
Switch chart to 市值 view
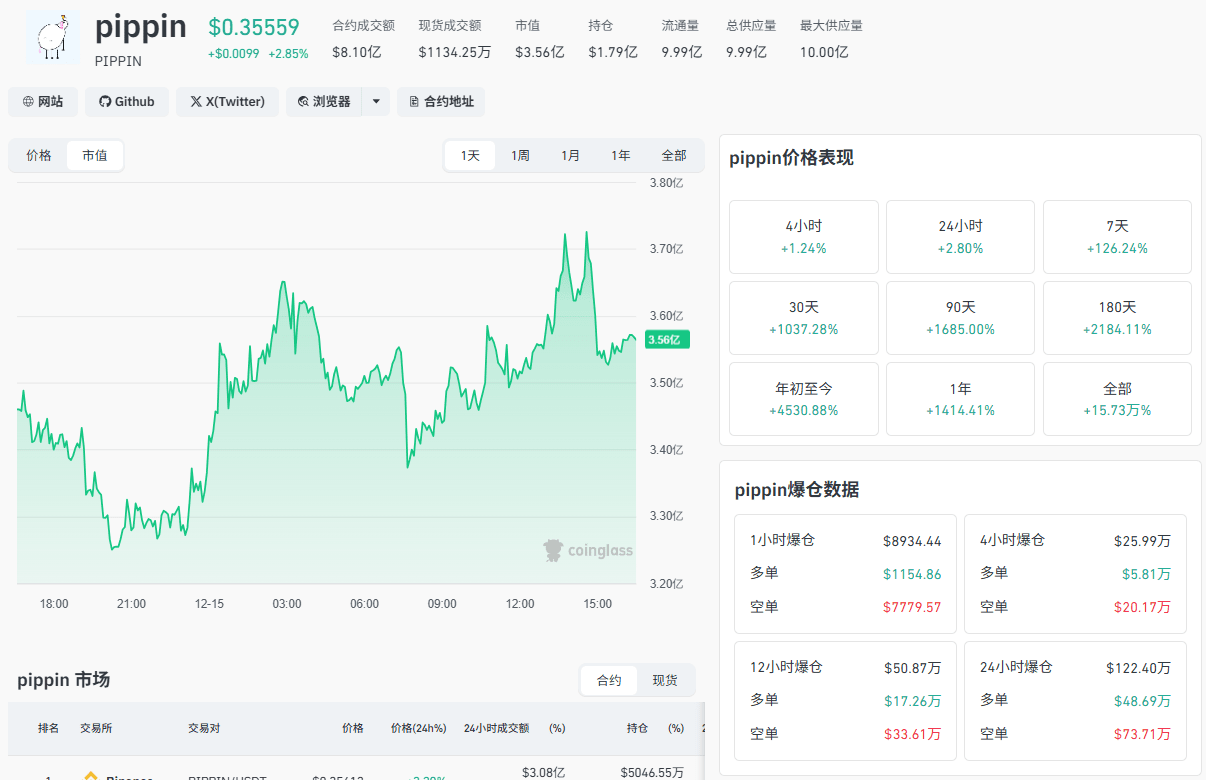point(95,155)
